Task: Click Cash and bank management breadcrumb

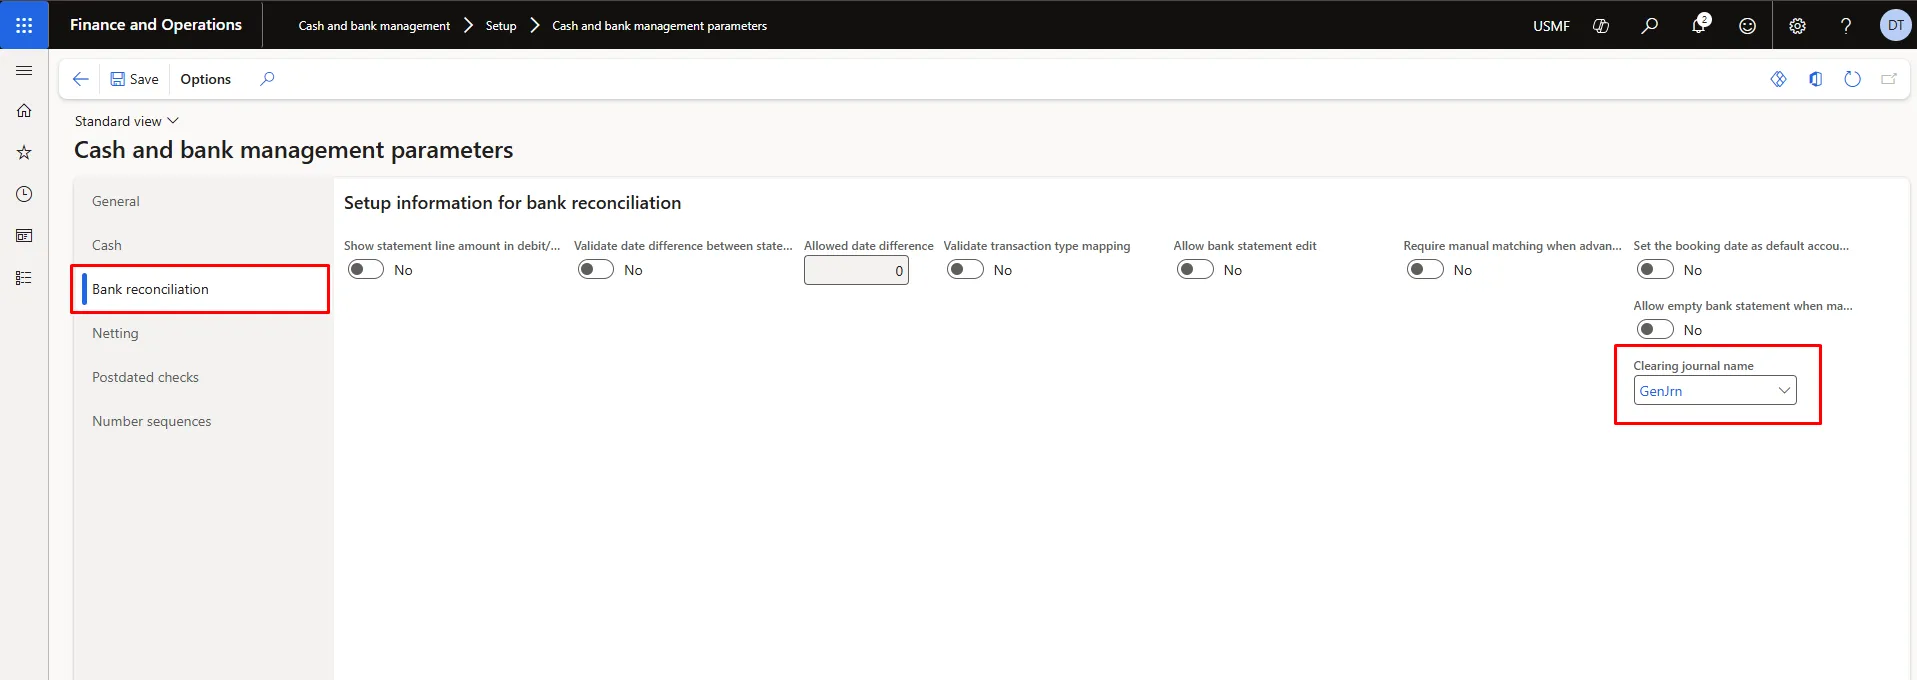Action: pos(374,26)
